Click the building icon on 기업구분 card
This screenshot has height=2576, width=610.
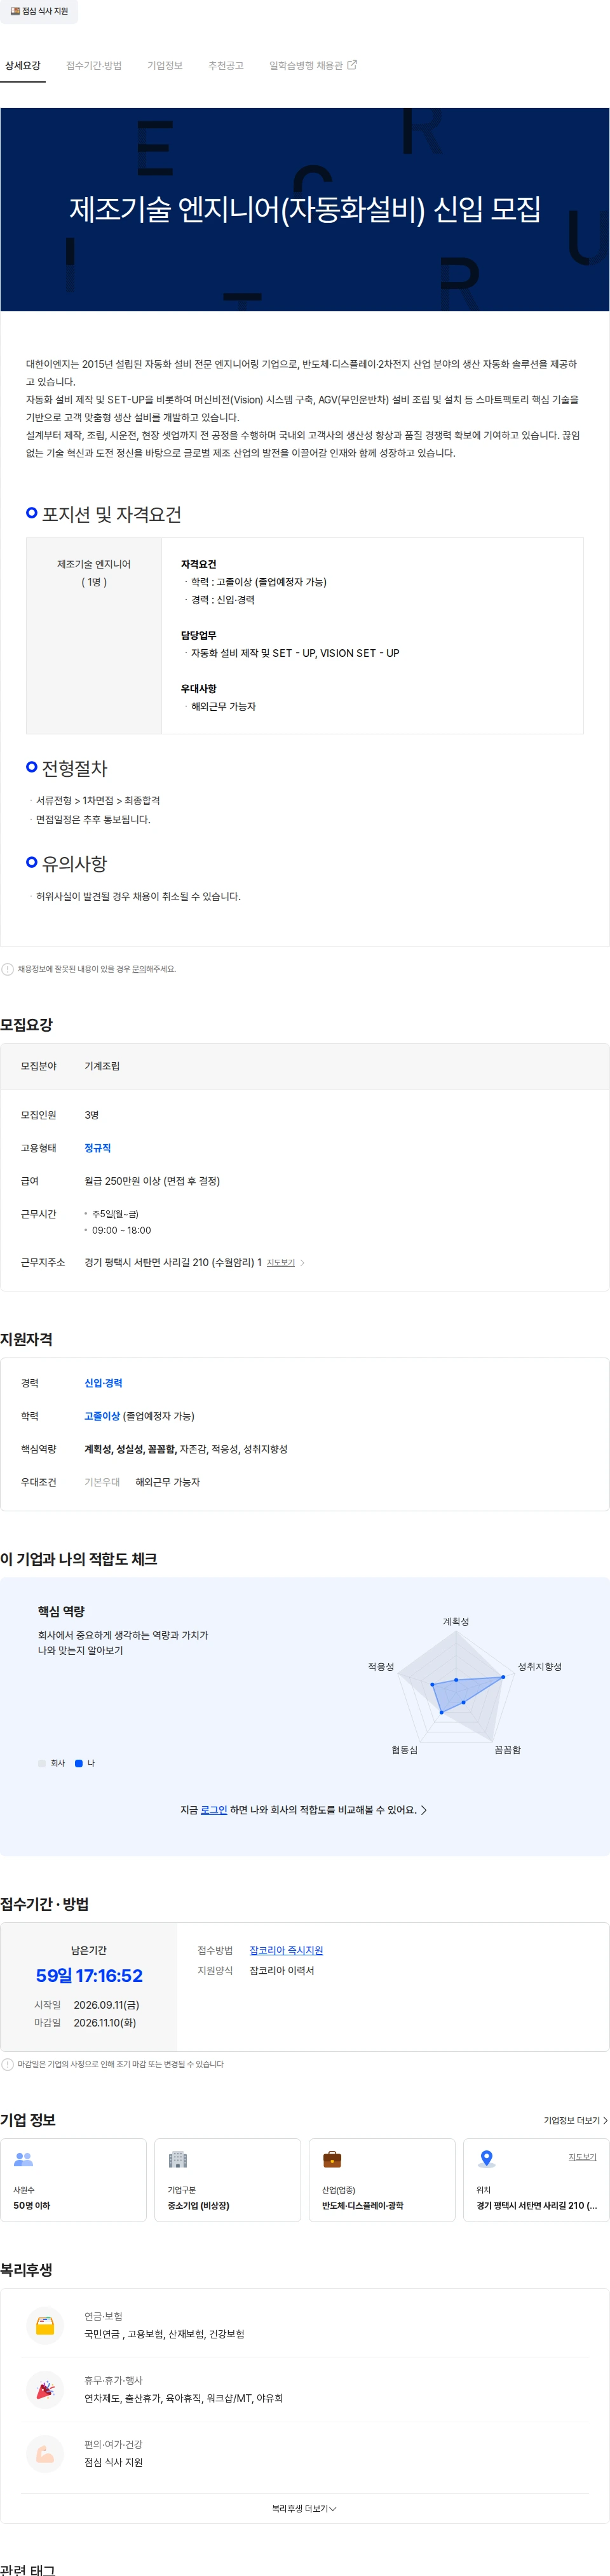(x=178, y=2159)
